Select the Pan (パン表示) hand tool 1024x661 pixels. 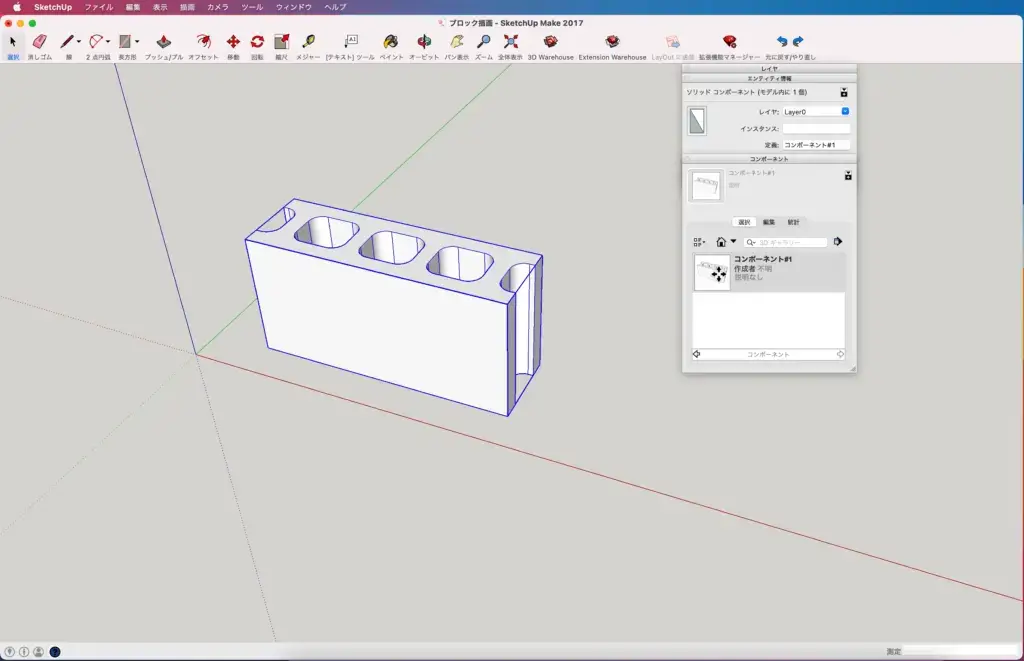point(456,42)
